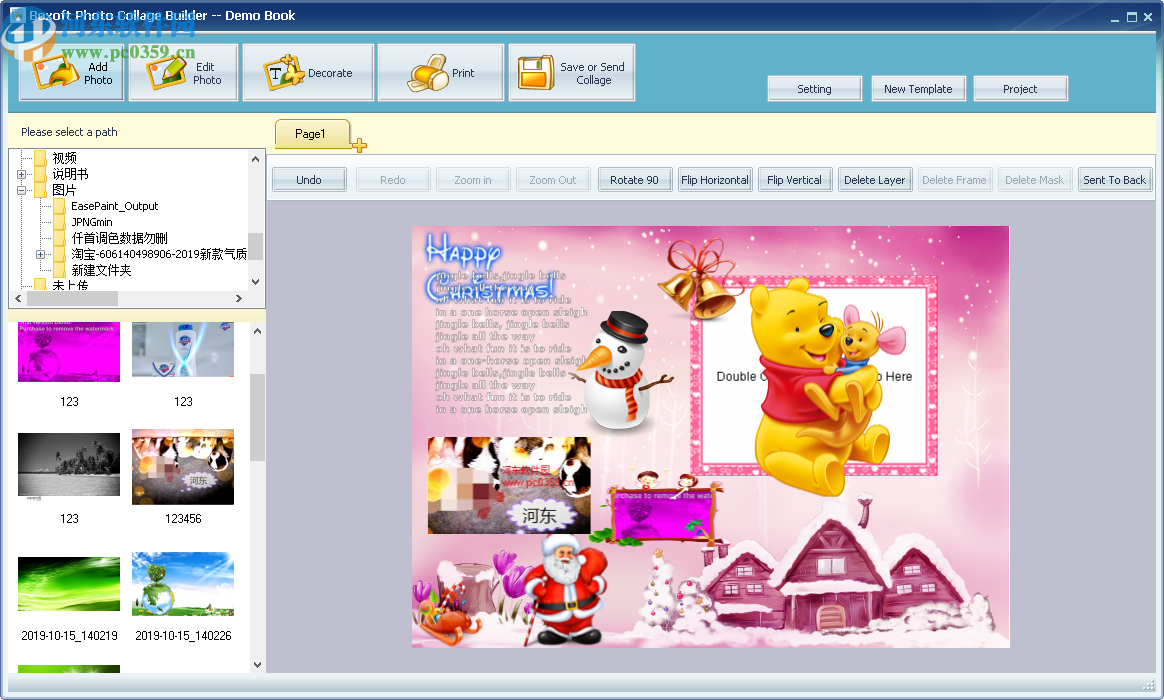This screenshot has height=700, width=1164.
Task: Open the Add Photo tool
Action: (x=70, y=71)
